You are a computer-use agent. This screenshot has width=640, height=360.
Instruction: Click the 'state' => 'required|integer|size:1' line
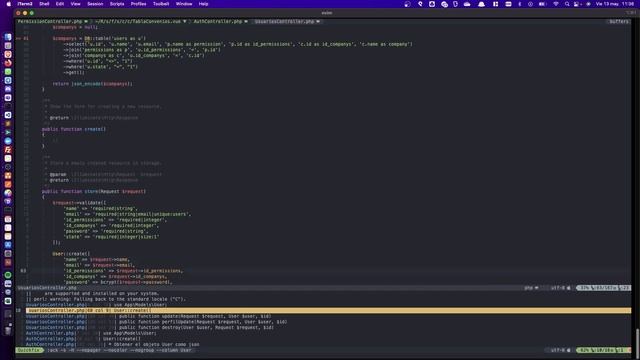[111, 236]
